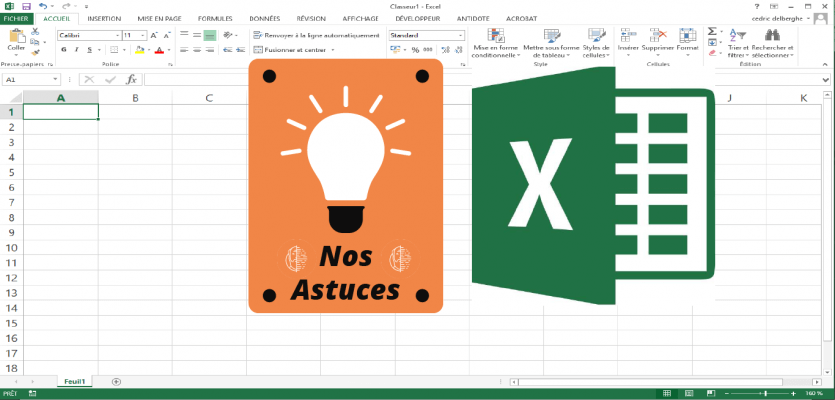
Task: Click the Undo arrow in quick access toolbar
Action: 43,6
